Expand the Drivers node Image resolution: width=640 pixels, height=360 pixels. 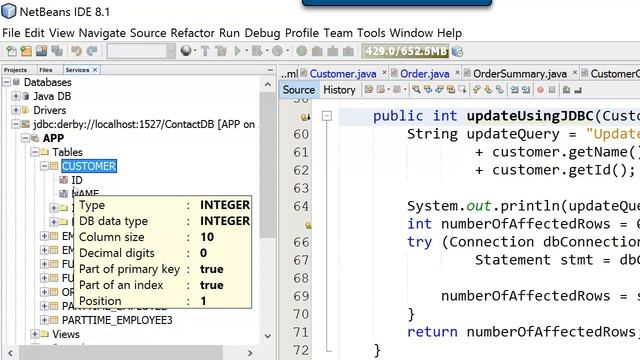click(16, 110)
